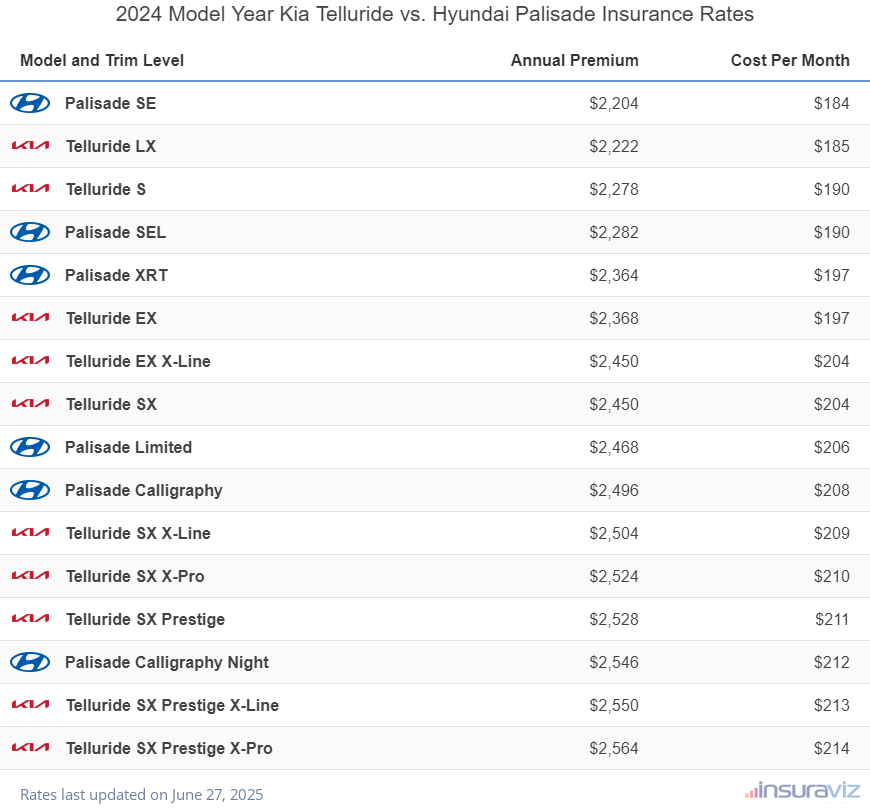
Task: Select the Kia logo in Telluride EX X-Line row
Action: (31, 361)
